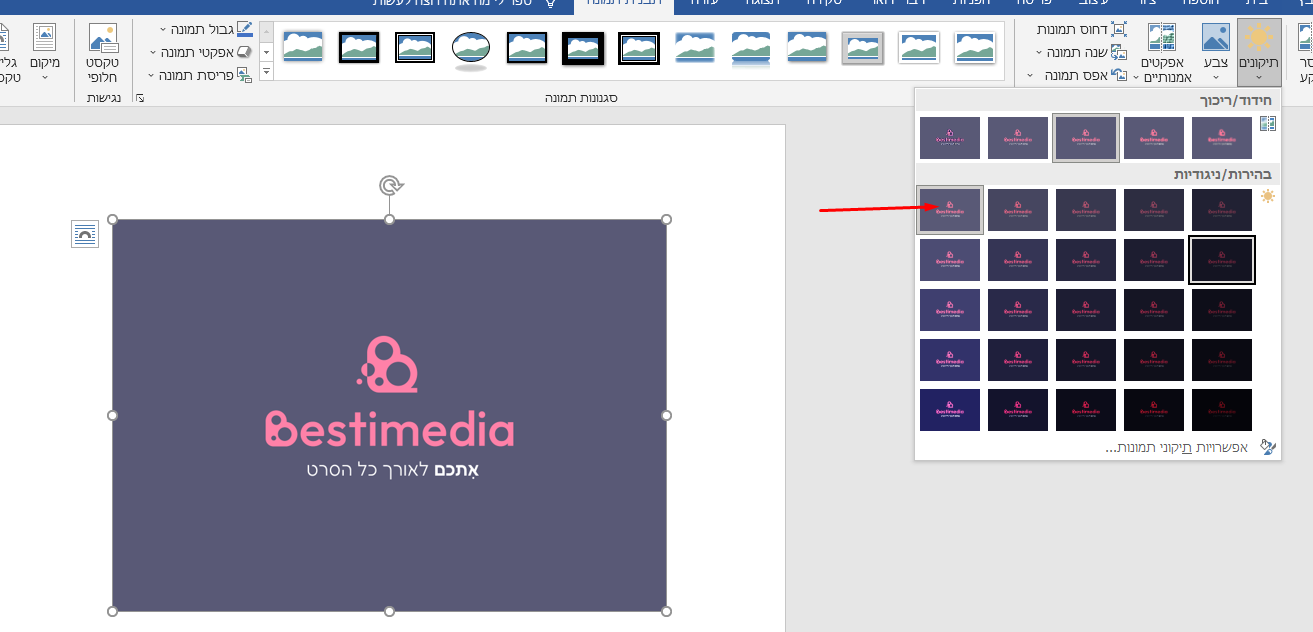Expand the אפקטים אמנותיים dropdown arrow
Screen dimensions: 1313x632
click(1136, 77)
